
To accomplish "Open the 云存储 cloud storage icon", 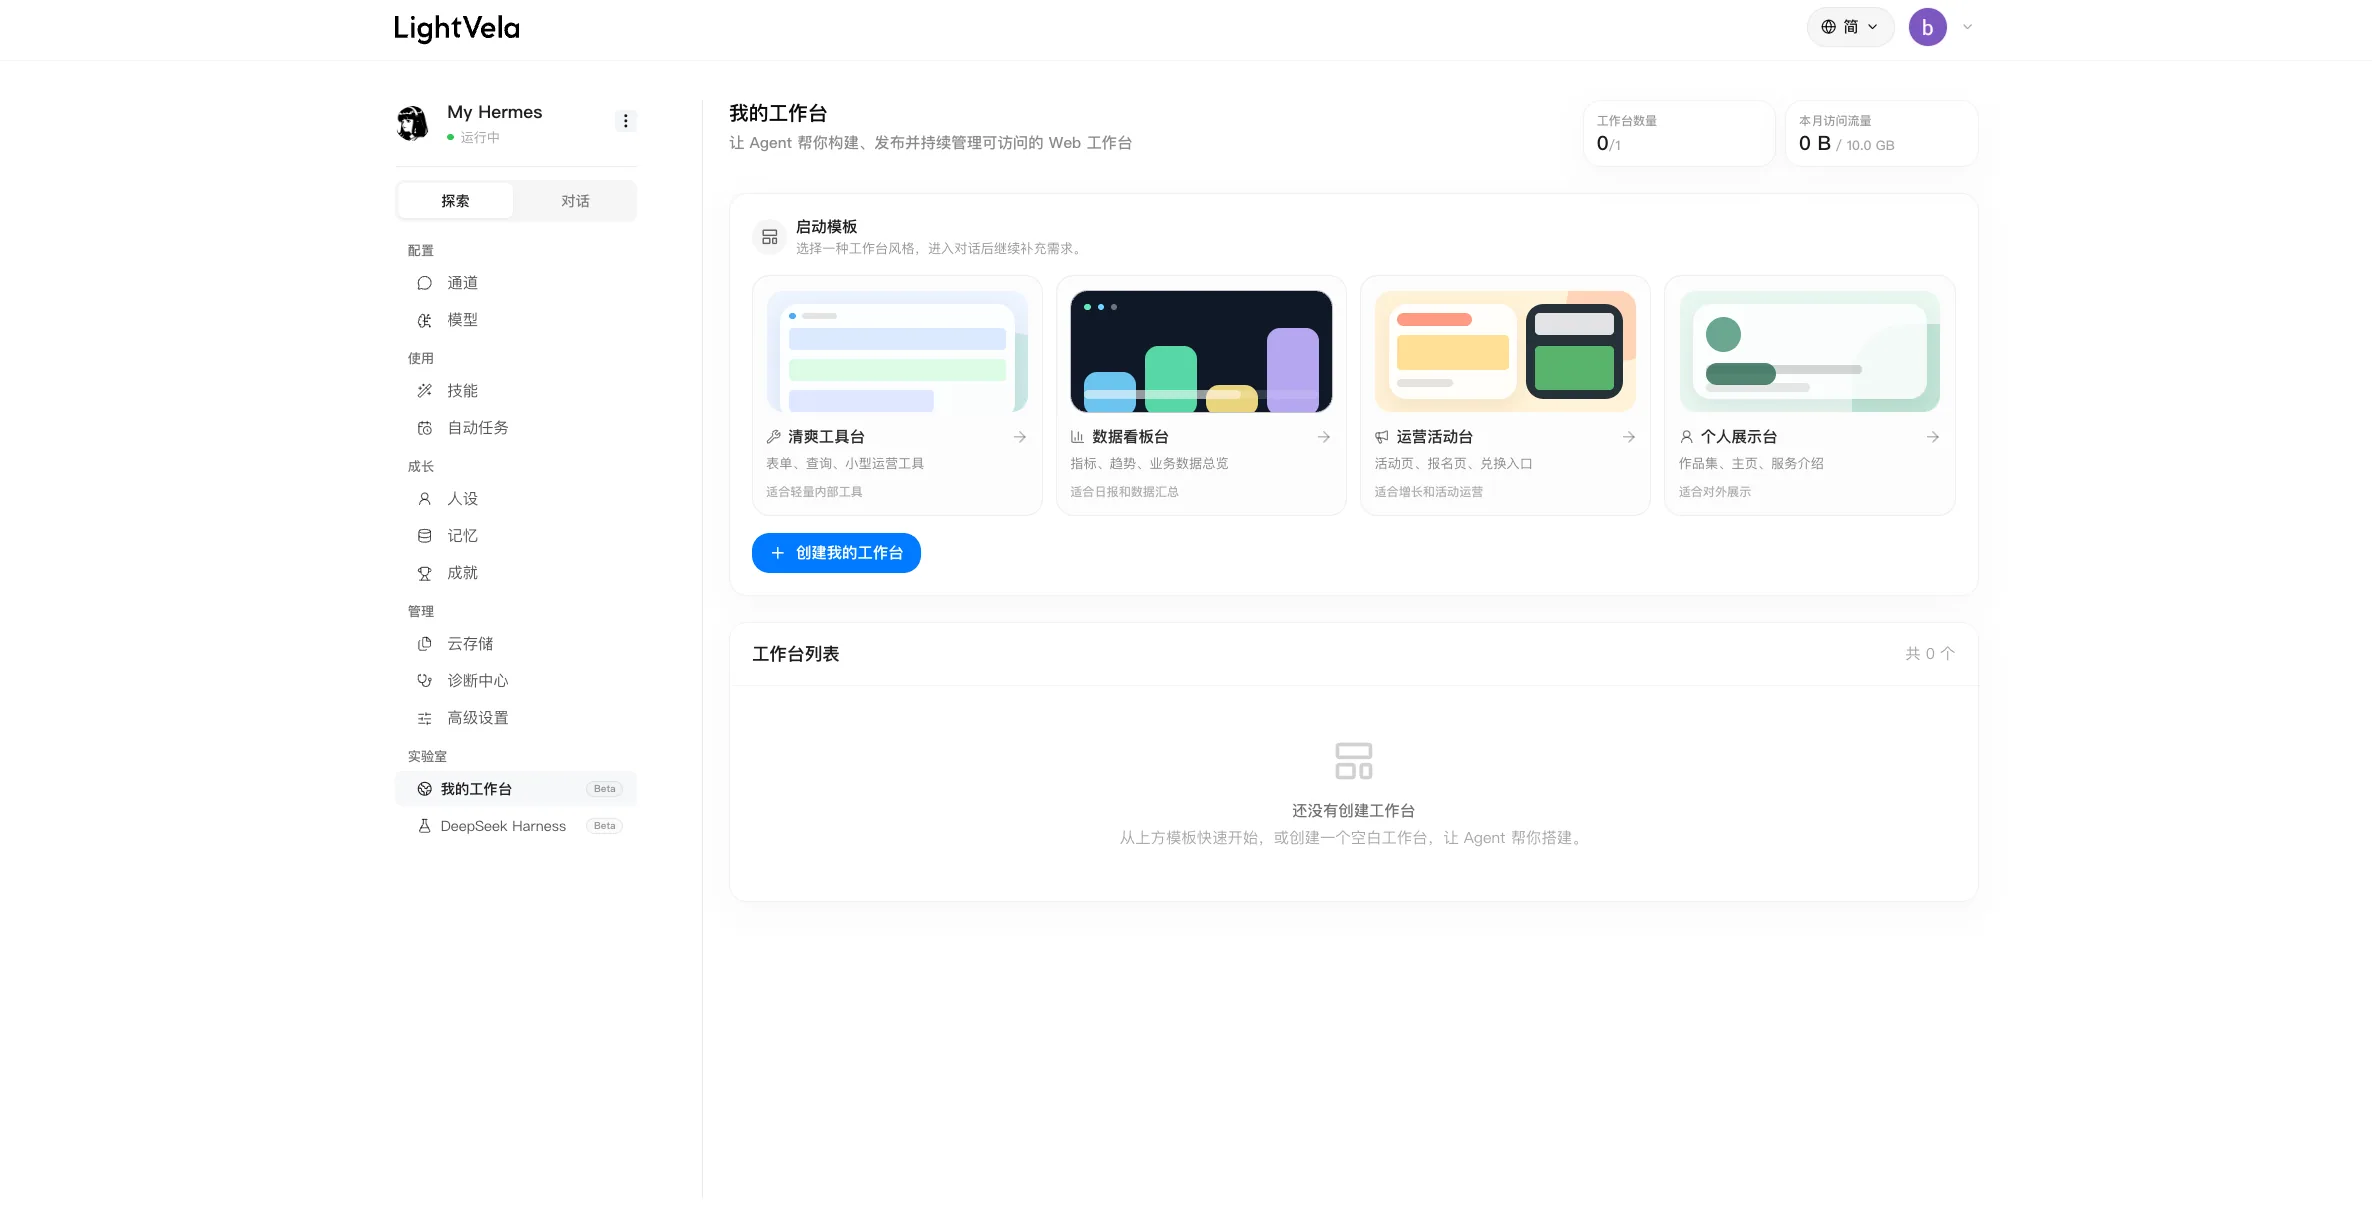I will (x=424, y=644).
